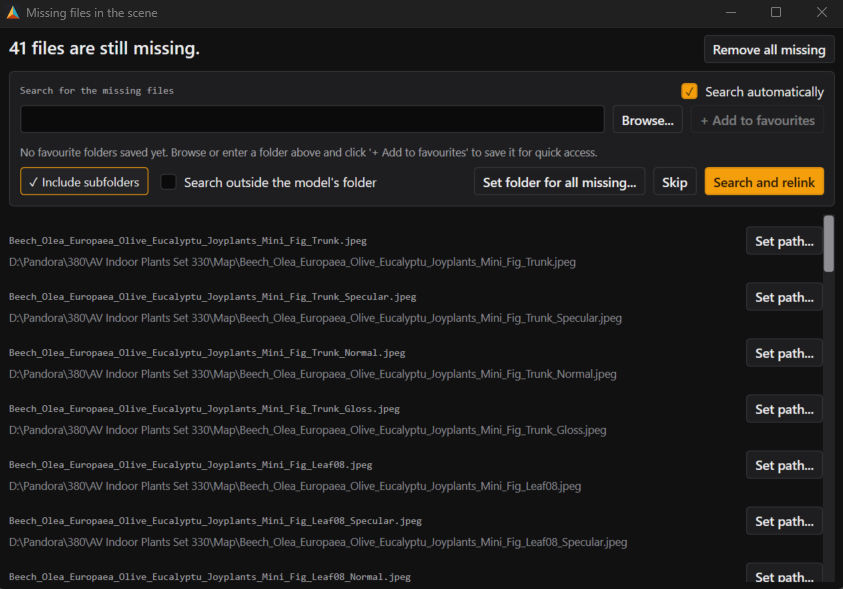The width and height of the screenshot is (843, 589).
Task: Click the D:\ path ending Trunk_Gloss.jpeg
Action: [x=308, y=430]
